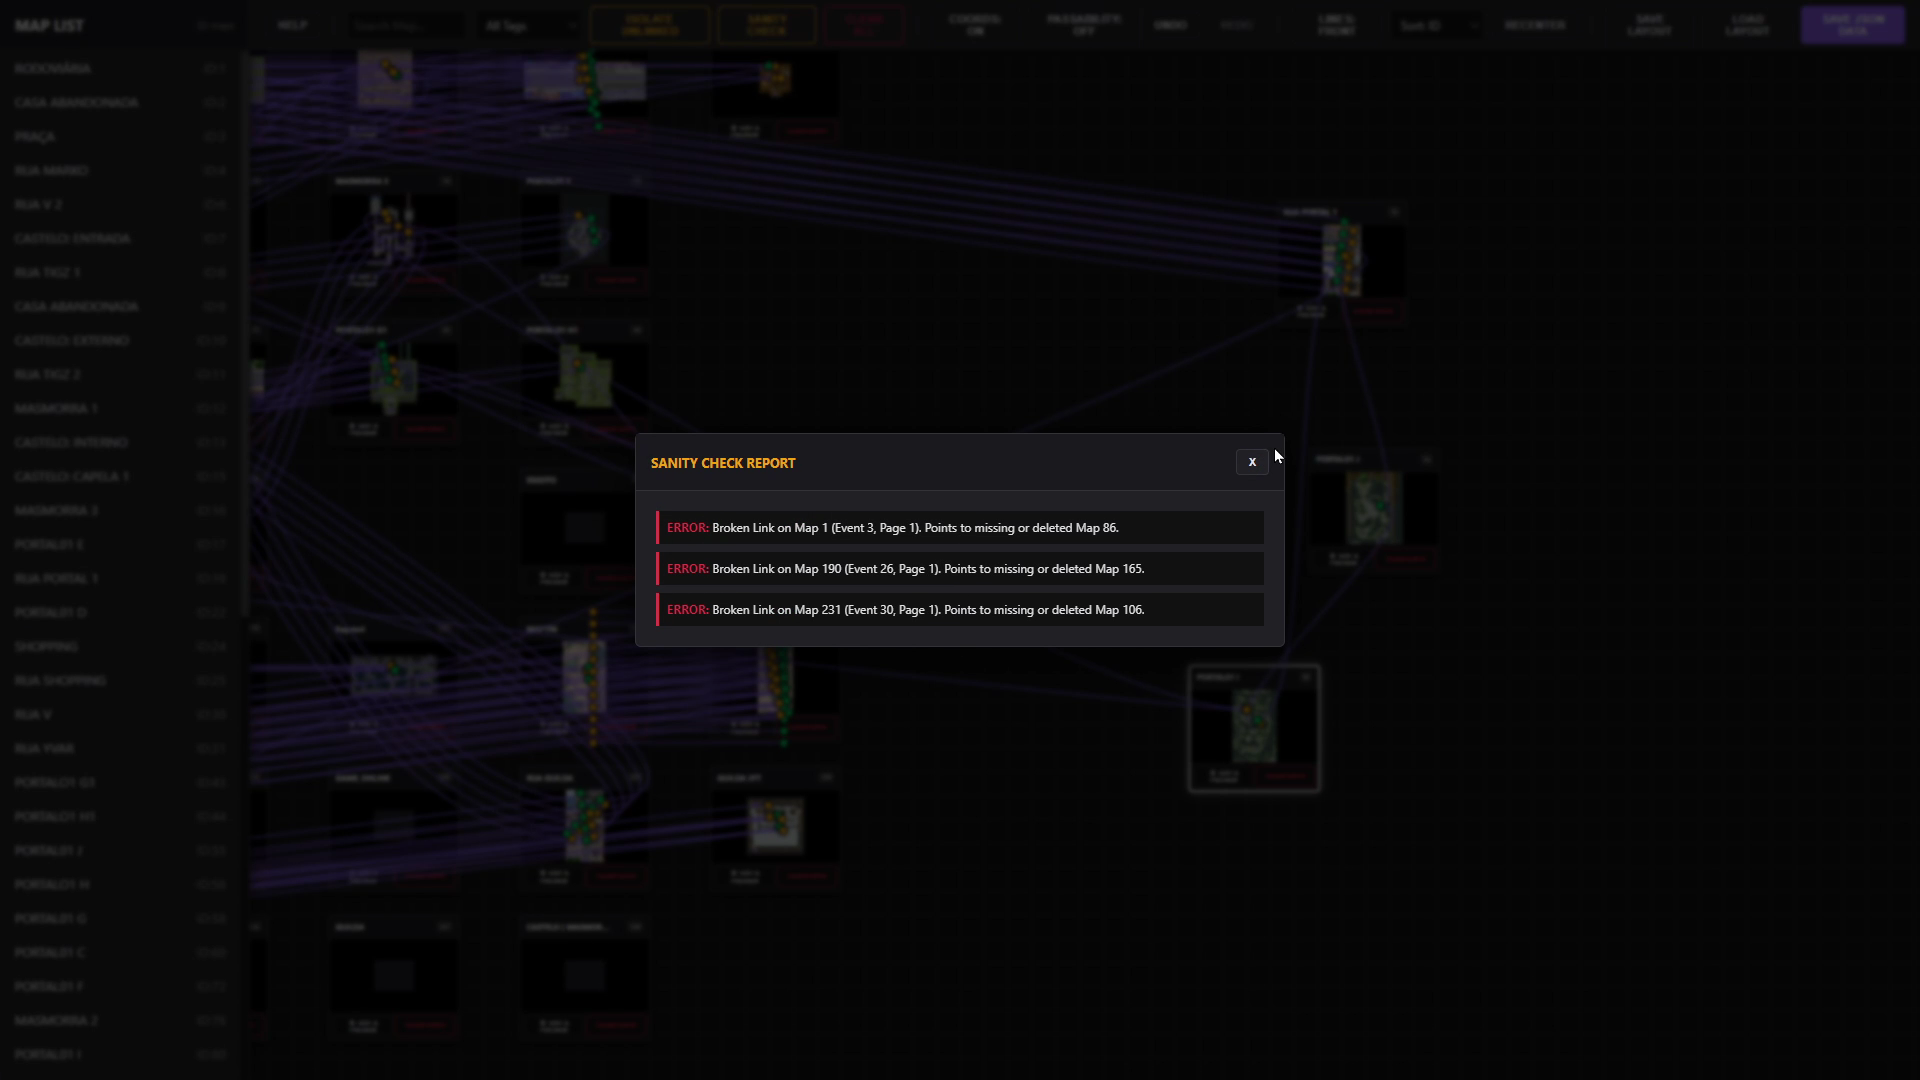Toggle the Passability Off switch
Screen dimensions: 1920x1080
point(1083,25)
